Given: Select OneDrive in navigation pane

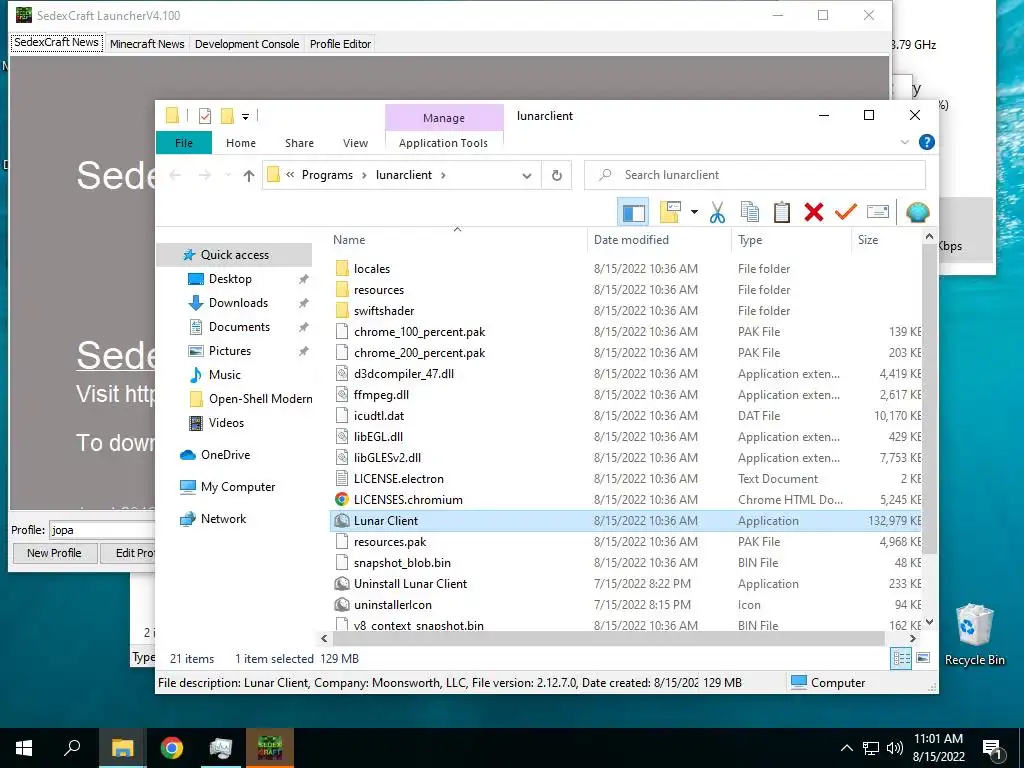Looking at the screenshot, I should tap(225, 455).
